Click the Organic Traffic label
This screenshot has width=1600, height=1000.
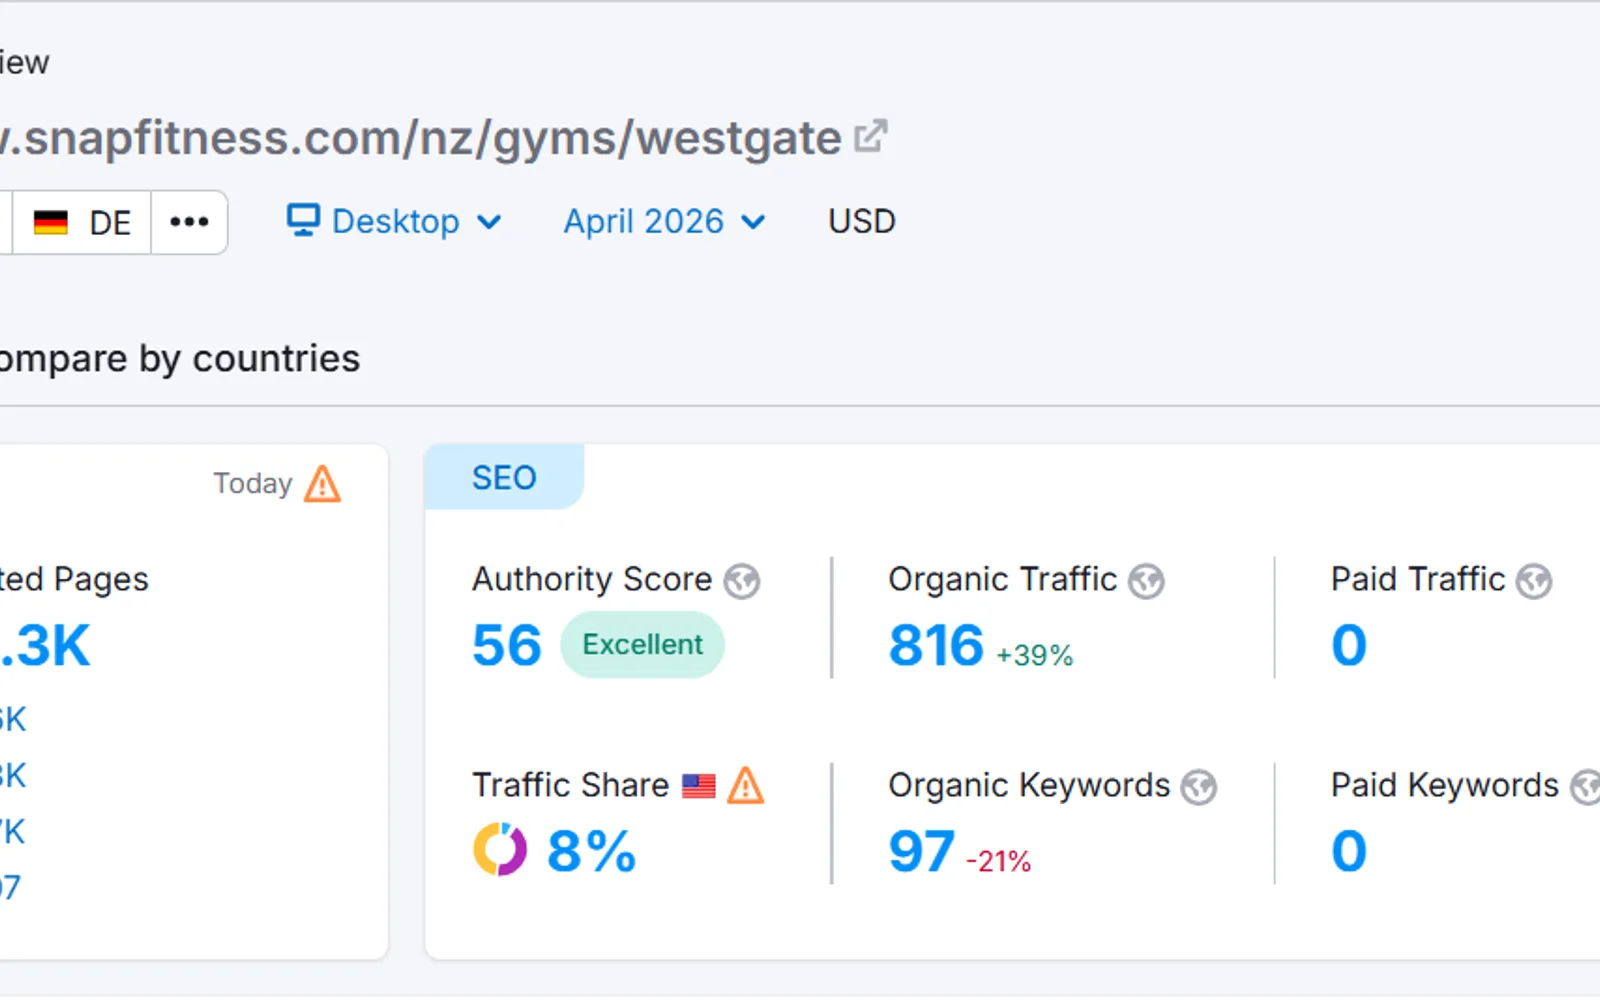[1002, 579]
